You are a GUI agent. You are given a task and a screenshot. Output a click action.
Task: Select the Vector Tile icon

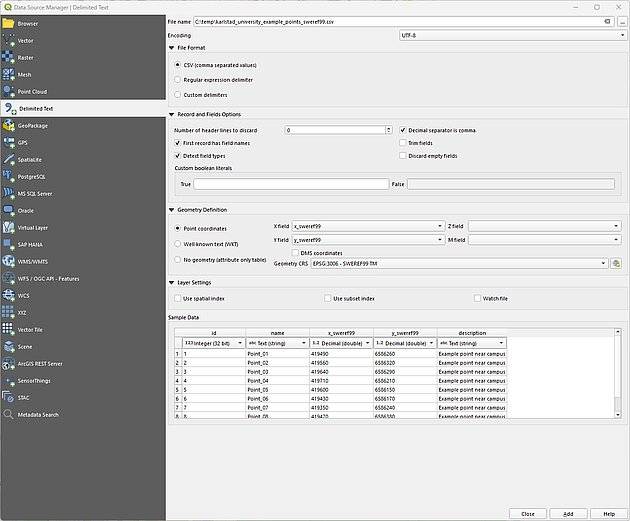8,329
